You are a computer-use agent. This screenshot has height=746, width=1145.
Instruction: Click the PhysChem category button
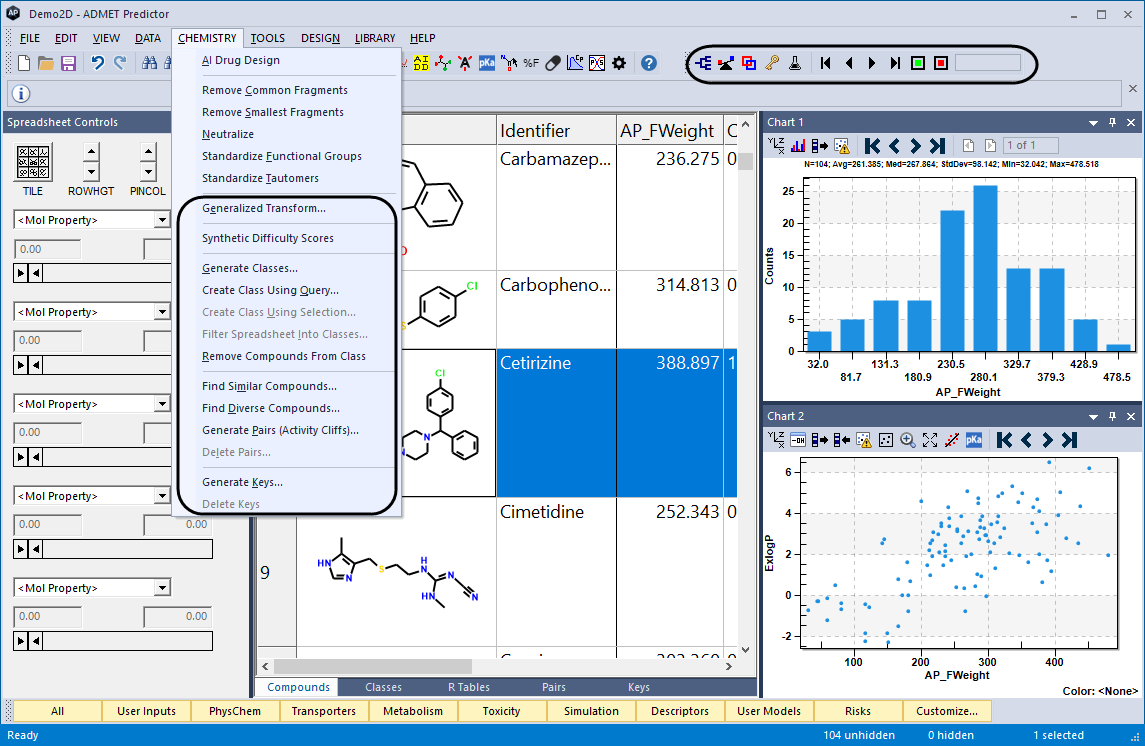[234, 711]
